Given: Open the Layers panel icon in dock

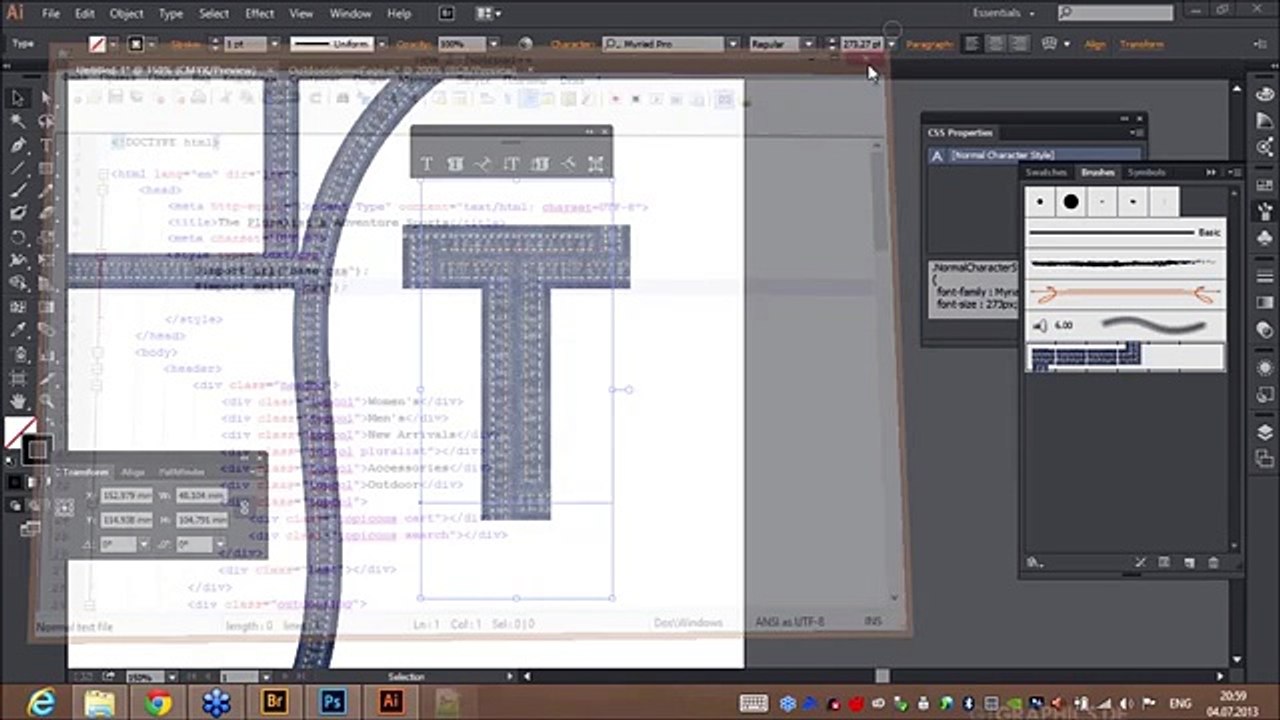Looking at the screenshot, I should tap(1265, 432).
